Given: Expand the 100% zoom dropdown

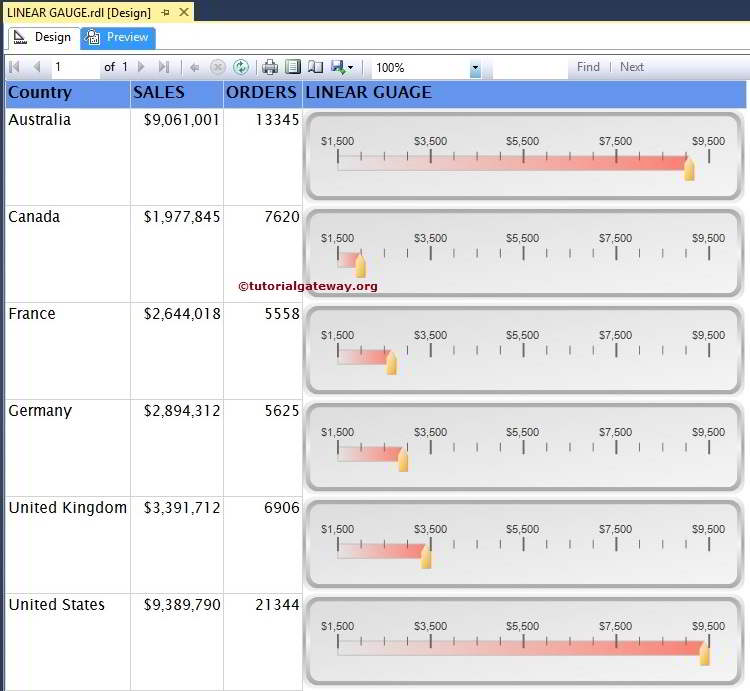Looking at the screenshot, I should pyautogui.click(x=475, y=68).
